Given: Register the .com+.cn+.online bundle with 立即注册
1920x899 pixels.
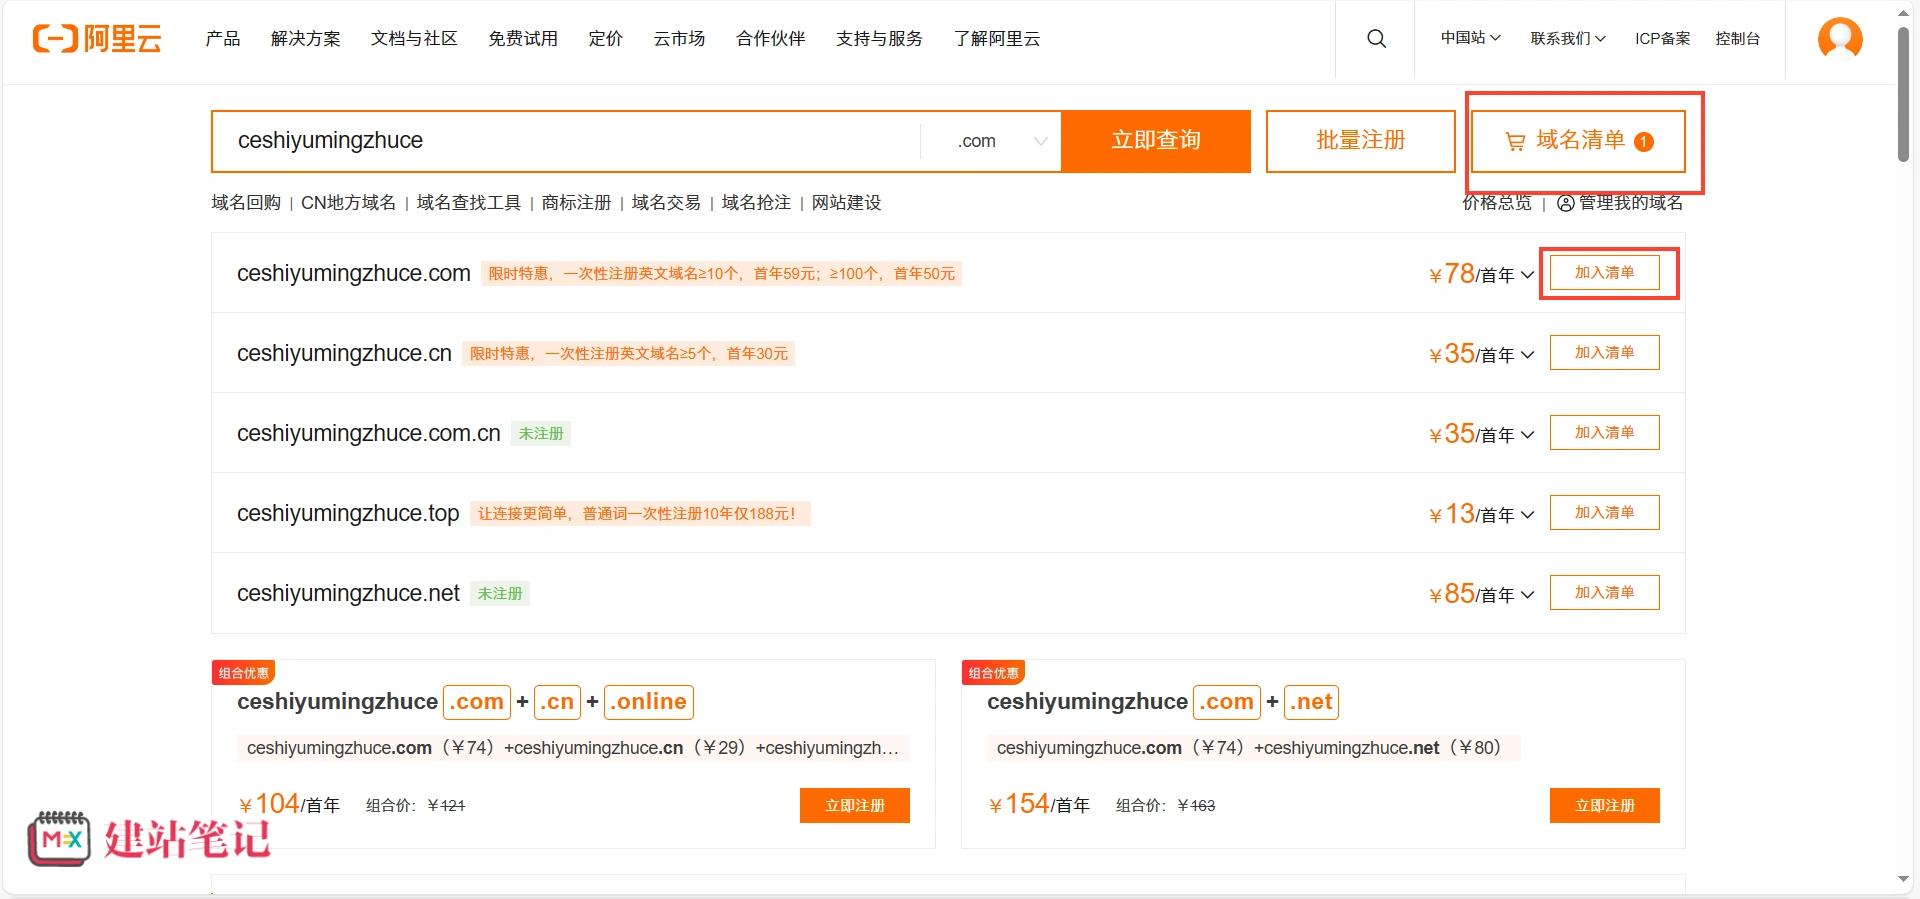Looking at the screenshot, I should click(x=855, y=805).
